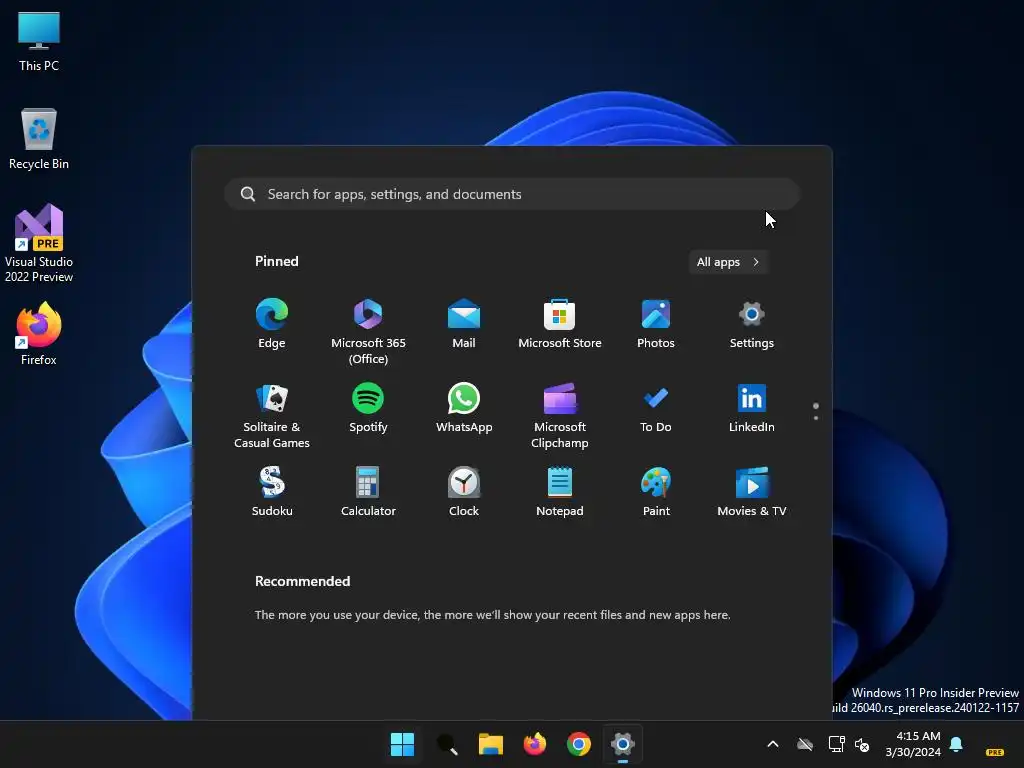
Task: Open File Explorer from taskbar
Action: 490,744
